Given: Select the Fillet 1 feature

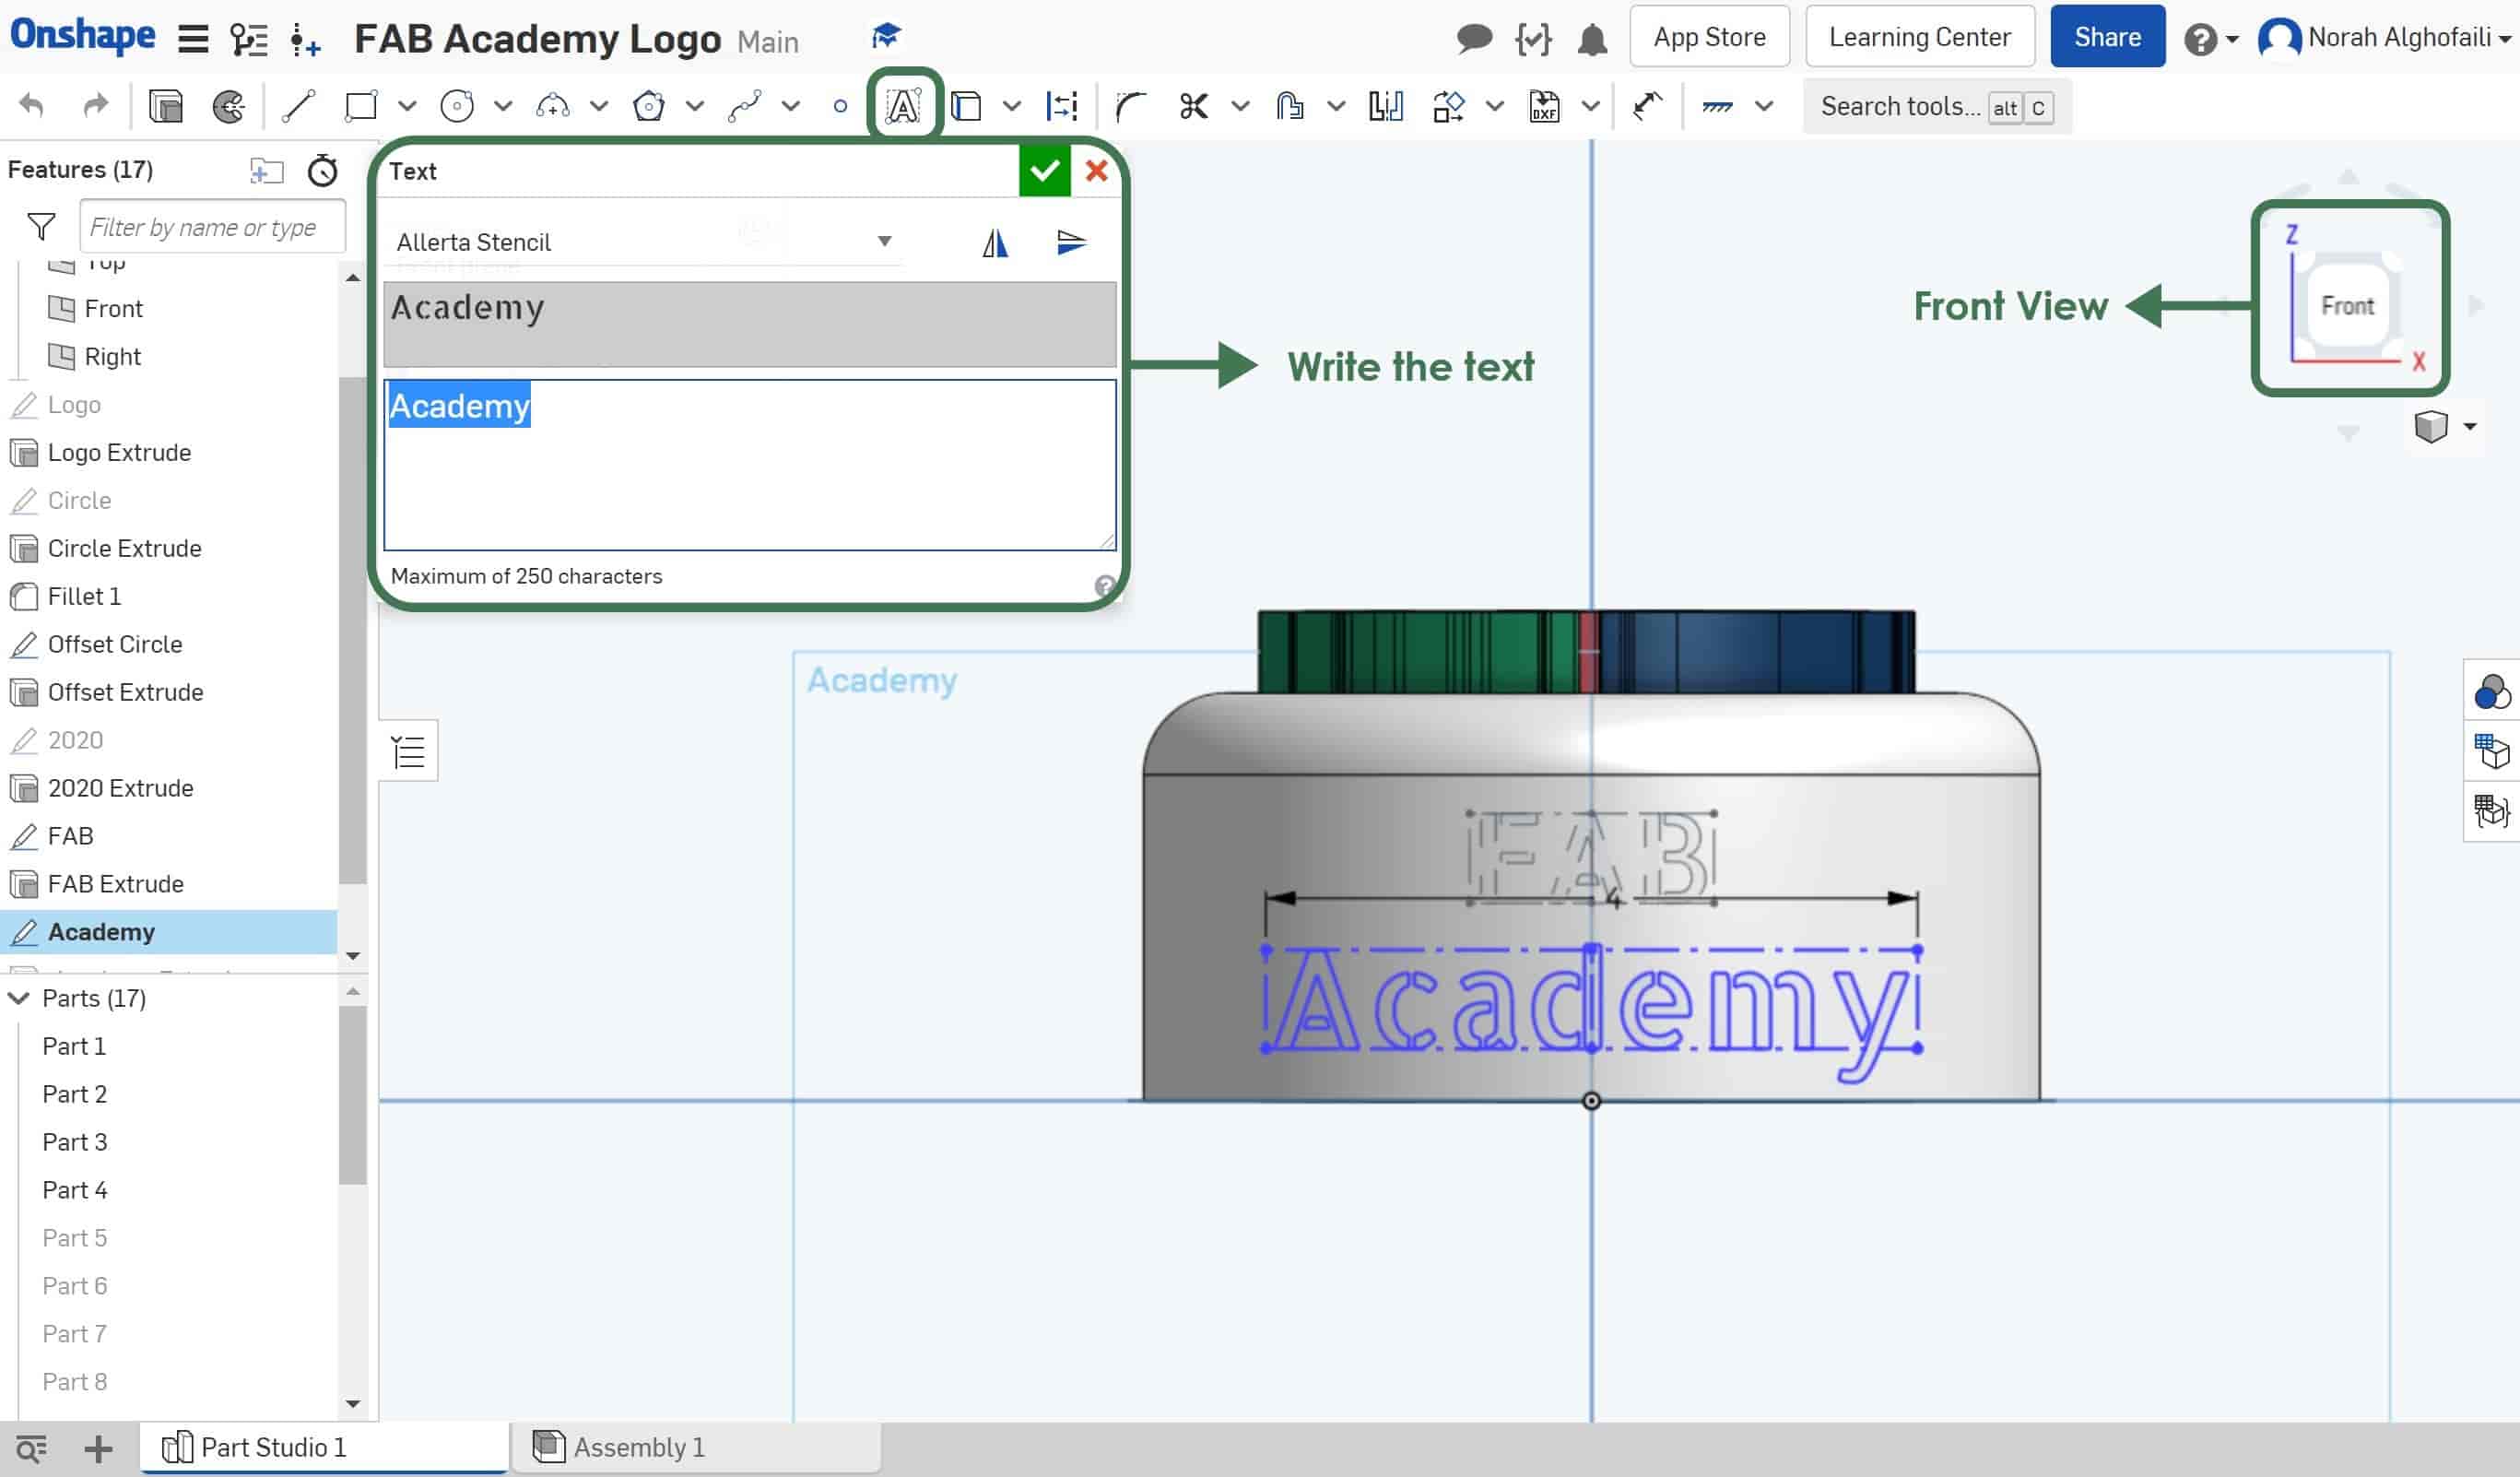Looking at the screenshot, I should [84, 596].
